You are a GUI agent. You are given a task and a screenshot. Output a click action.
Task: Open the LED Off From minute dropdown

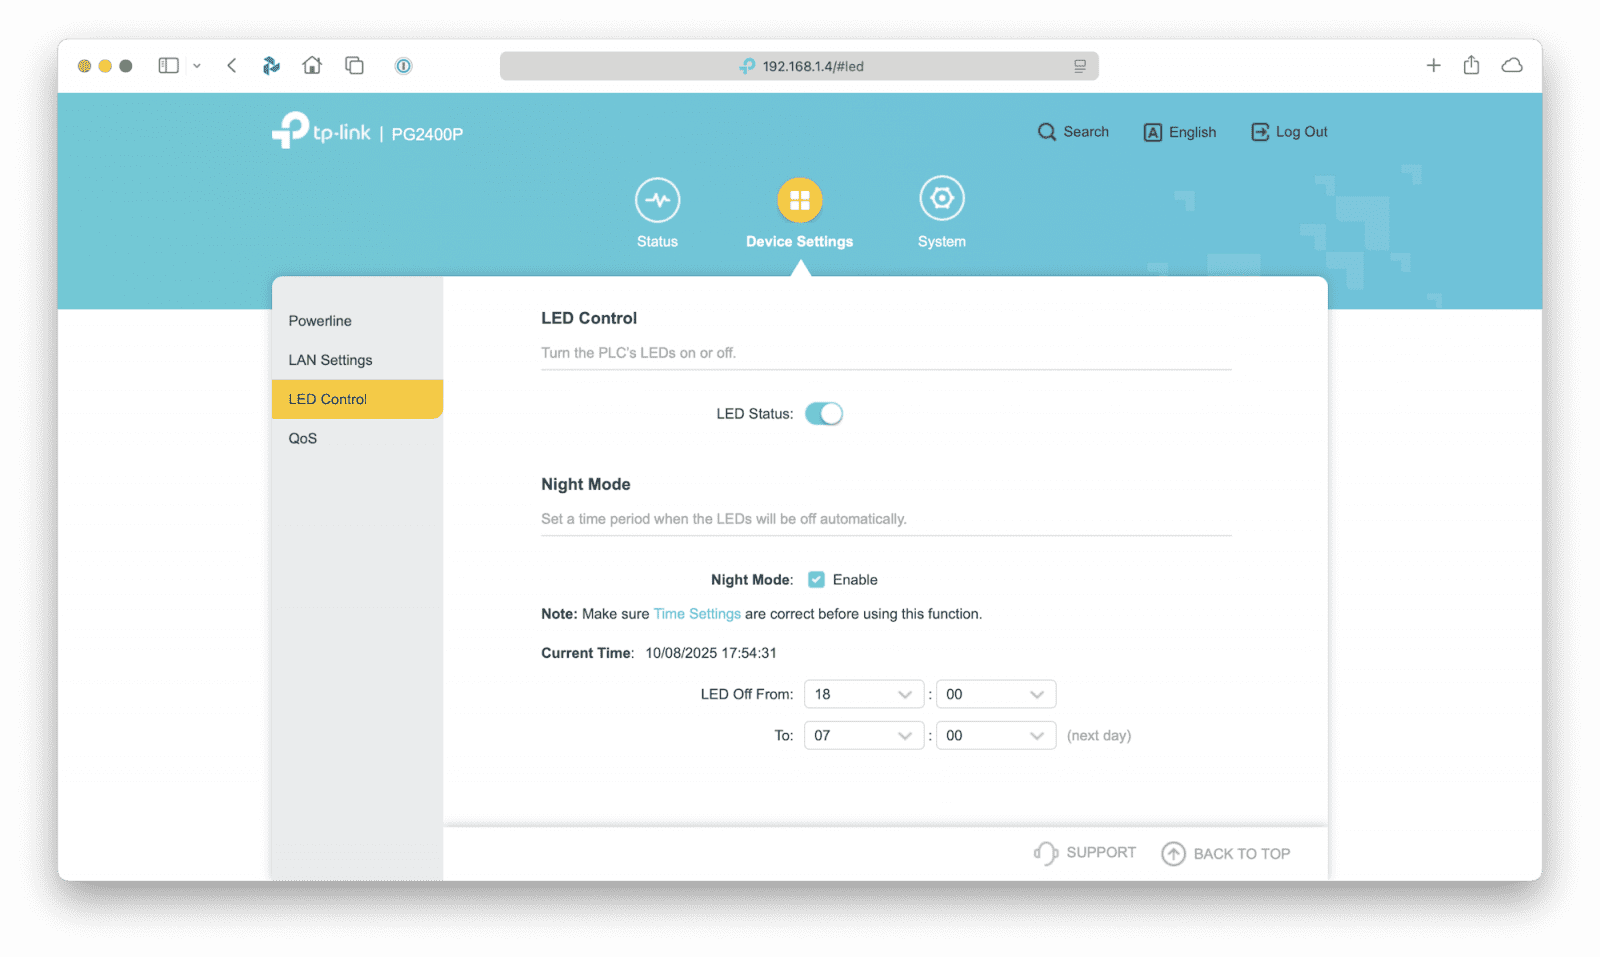pyautogui.click(x=996, y=694)
